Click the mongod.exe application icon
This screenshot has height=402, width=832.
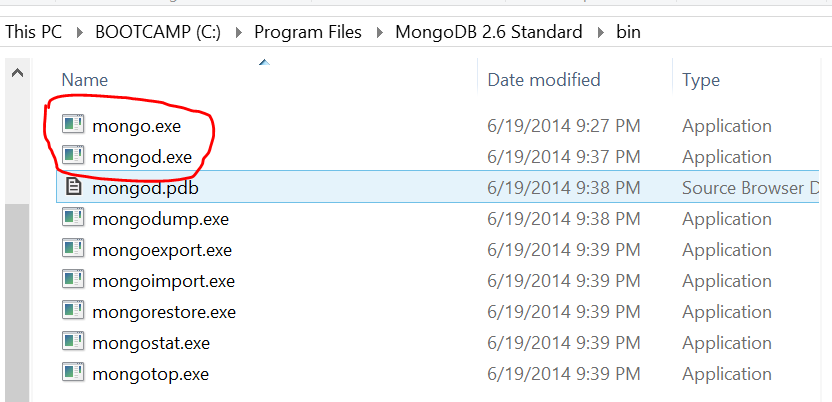point(72,156)
